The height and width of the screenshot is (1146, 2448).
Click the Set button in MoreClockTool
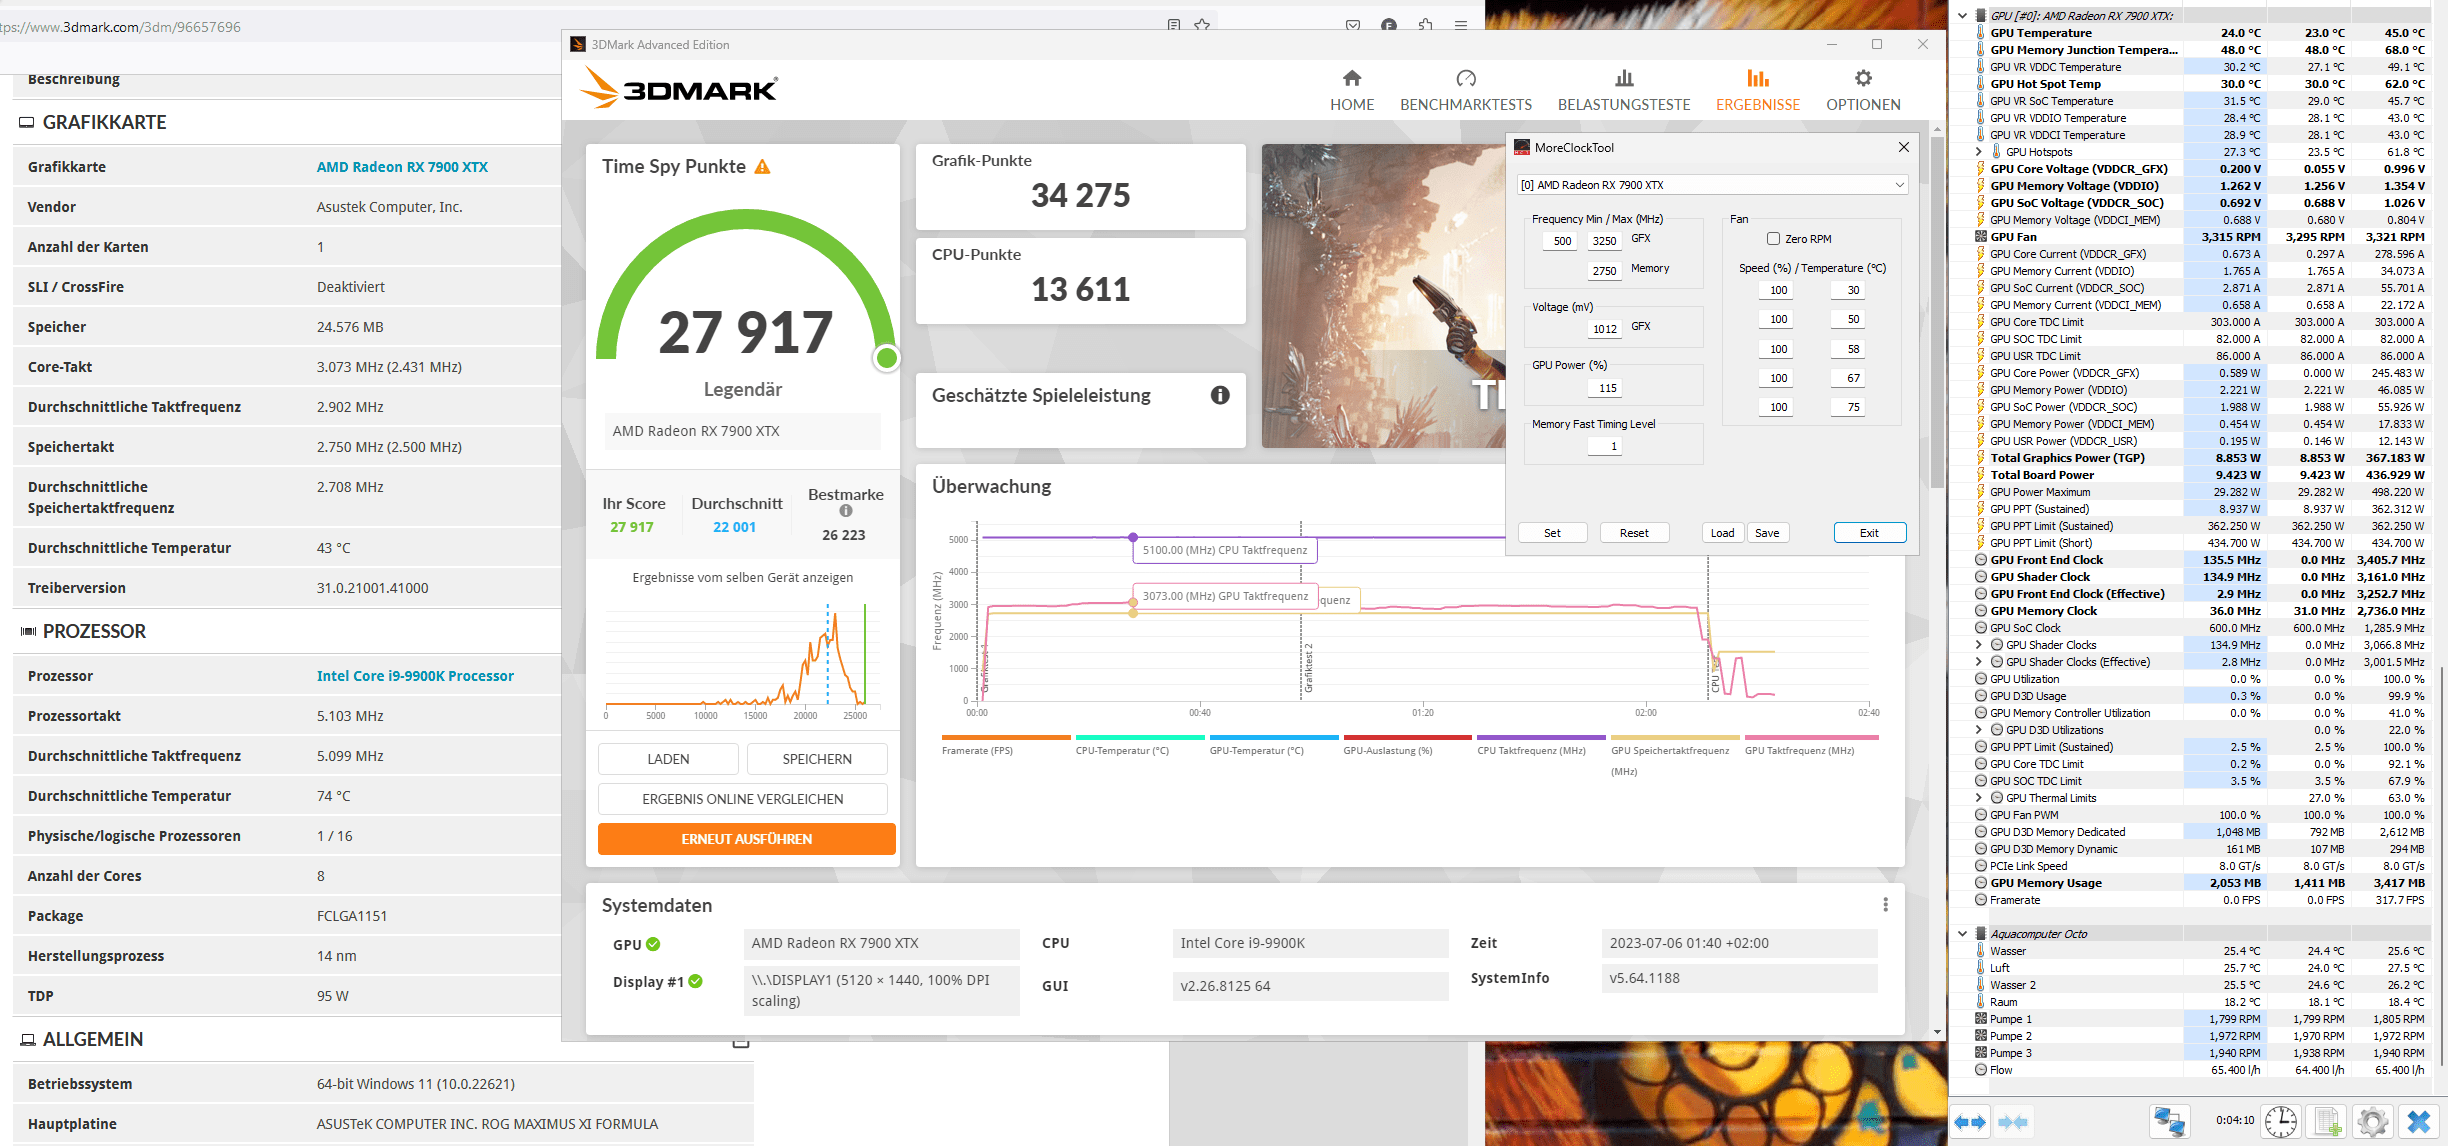point(1552,533)
